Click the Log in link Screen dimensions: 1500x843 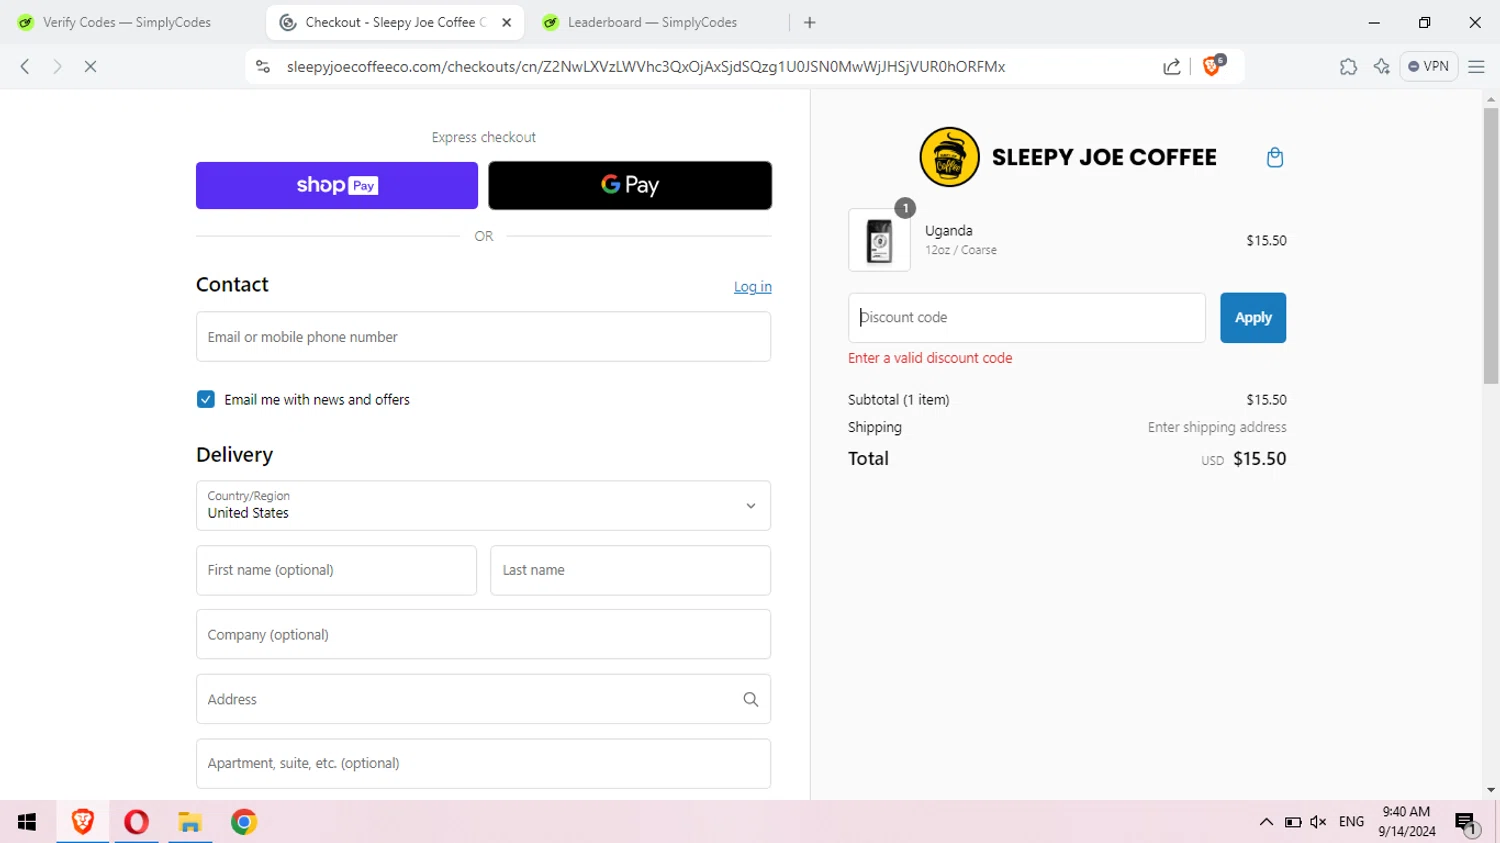pyautogui.click(x=752, y=287)
